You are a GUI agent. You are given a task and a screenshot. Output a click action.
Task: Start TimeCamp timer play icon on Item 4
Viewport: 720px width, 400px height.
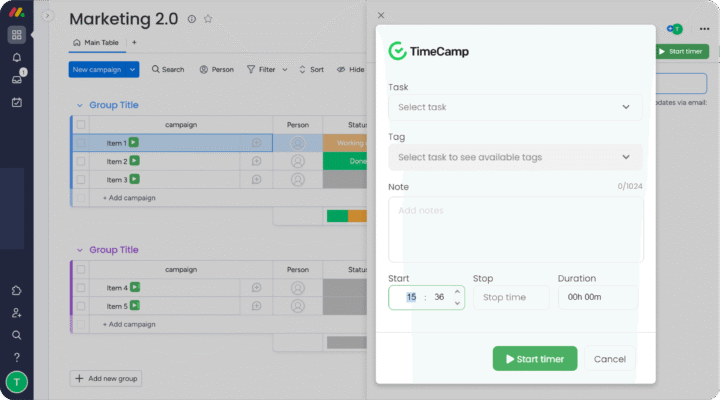pos(135,287)
